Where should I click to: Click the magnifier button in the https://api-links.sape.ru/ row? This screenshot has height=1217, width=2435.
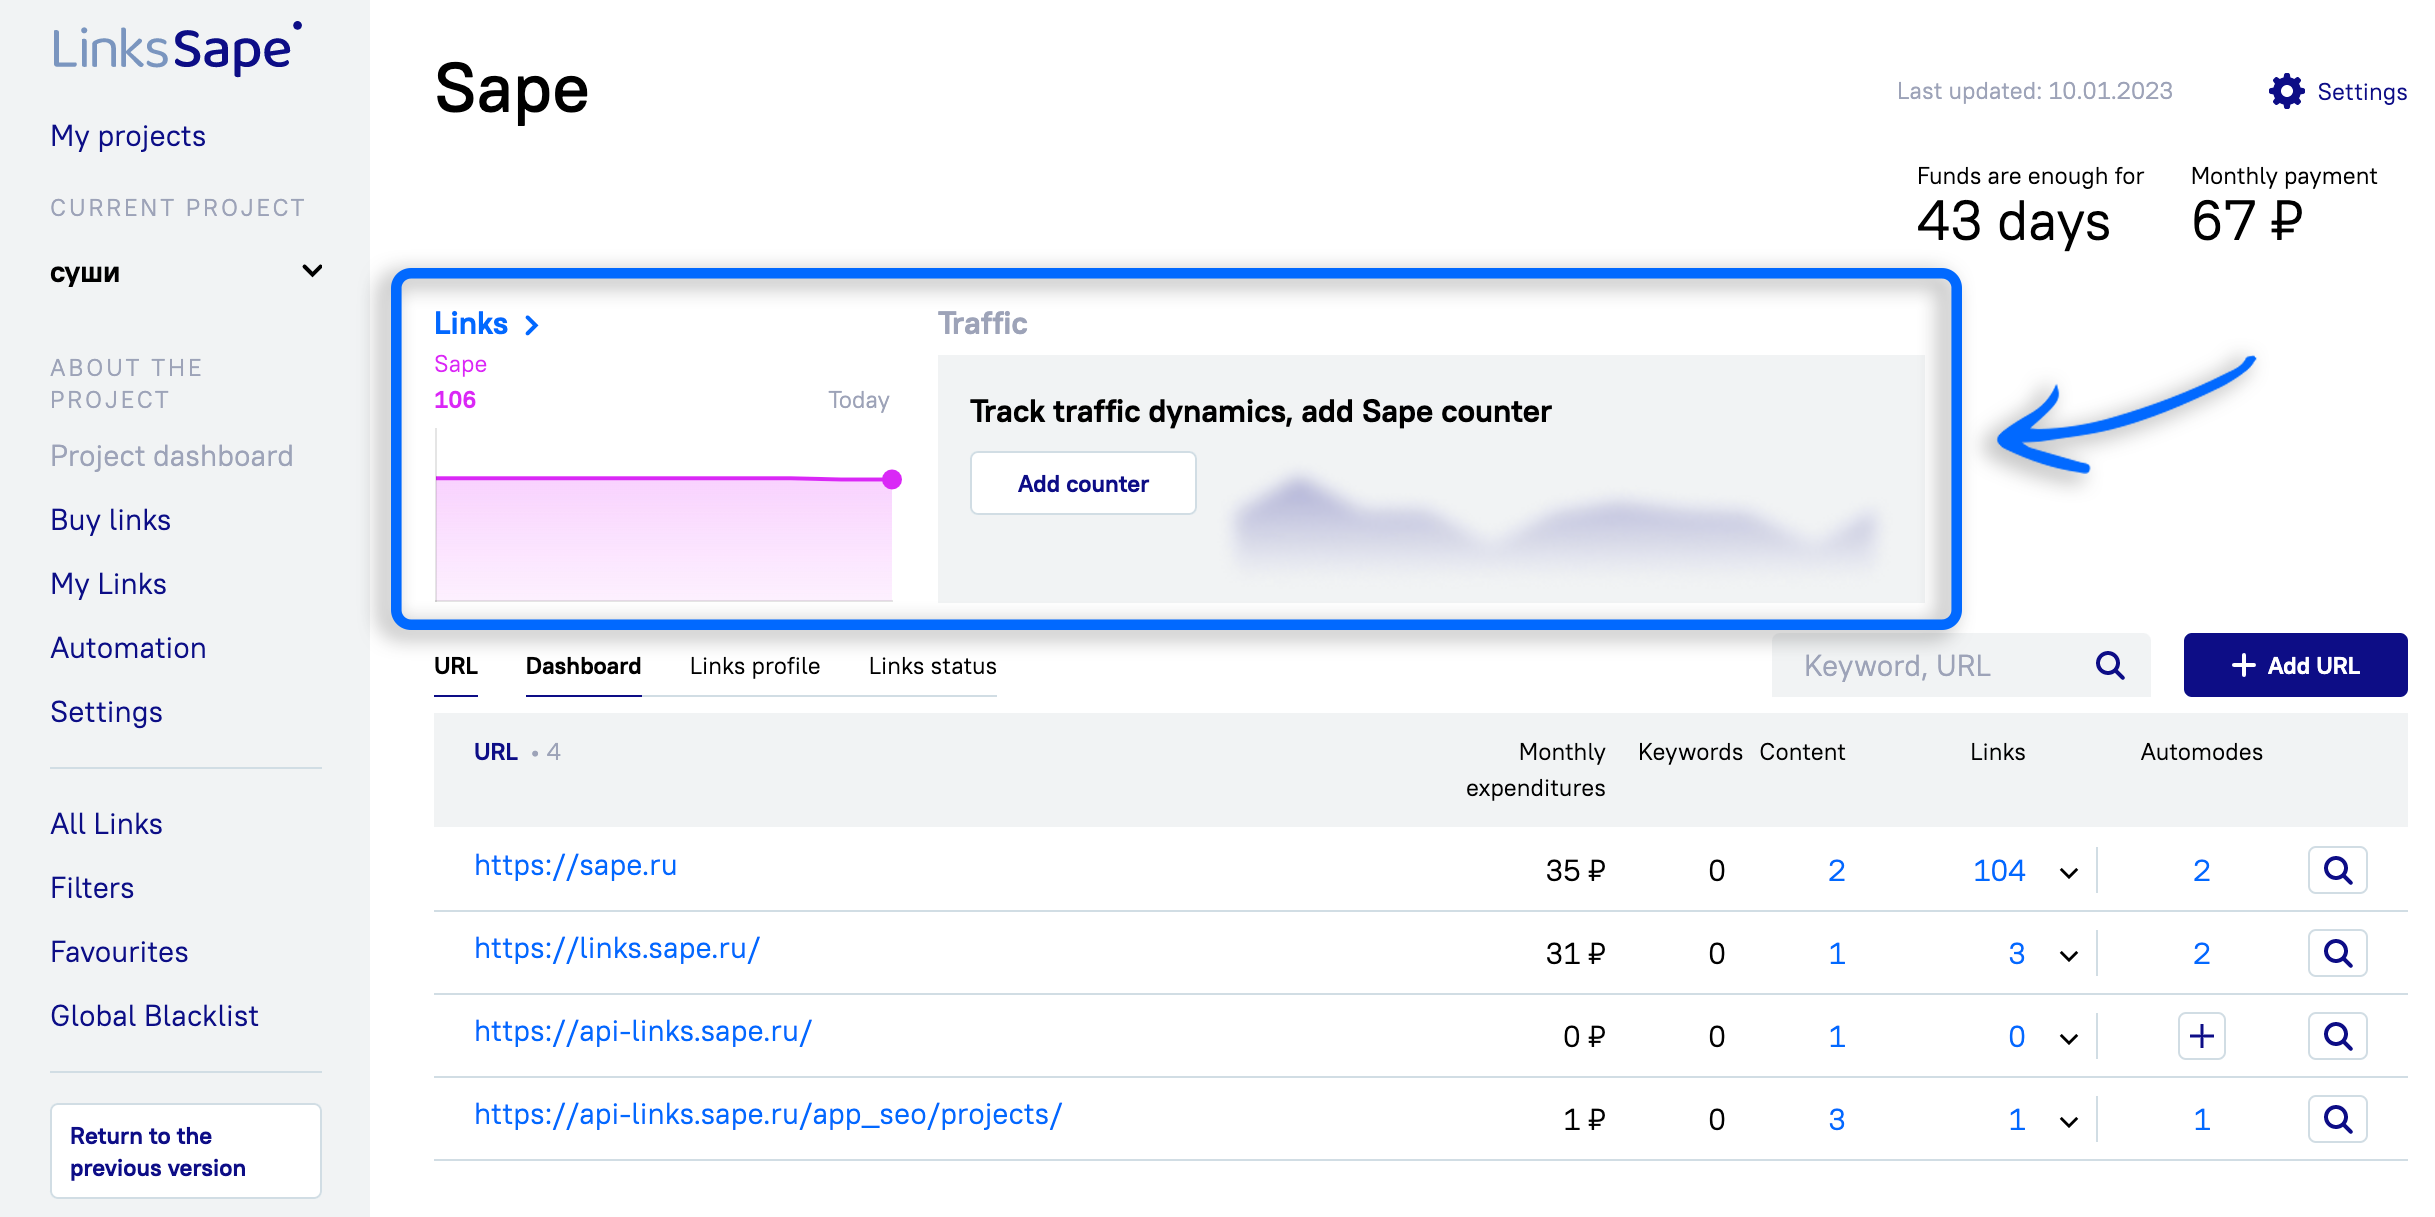[x=2337, y=1036]
